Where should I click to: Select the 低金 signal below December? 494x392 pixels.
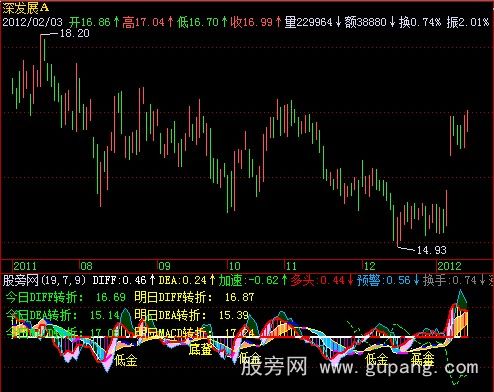377,360
